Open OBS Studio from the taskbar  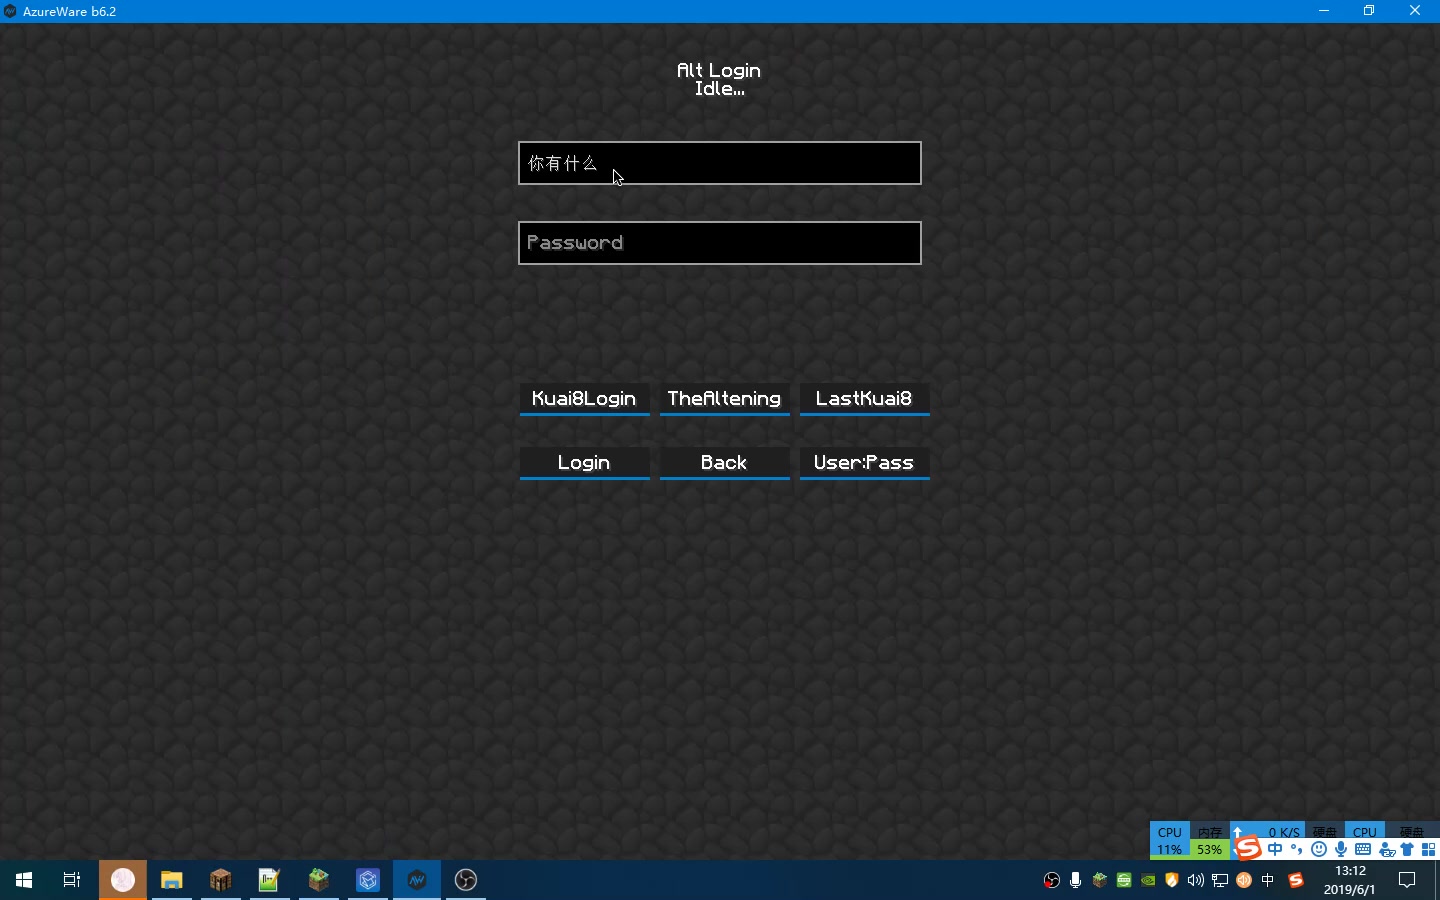[x=466, y=880]
